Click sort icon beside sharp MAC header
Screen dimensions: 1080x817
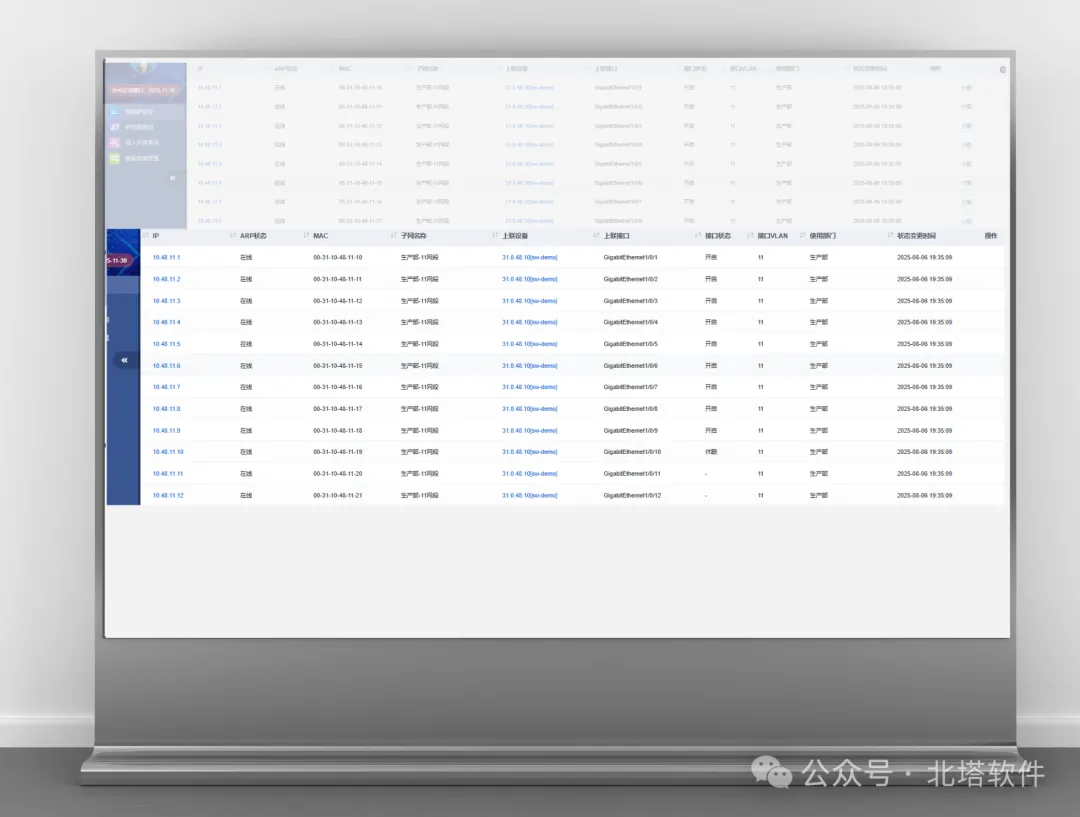[306, 236]
